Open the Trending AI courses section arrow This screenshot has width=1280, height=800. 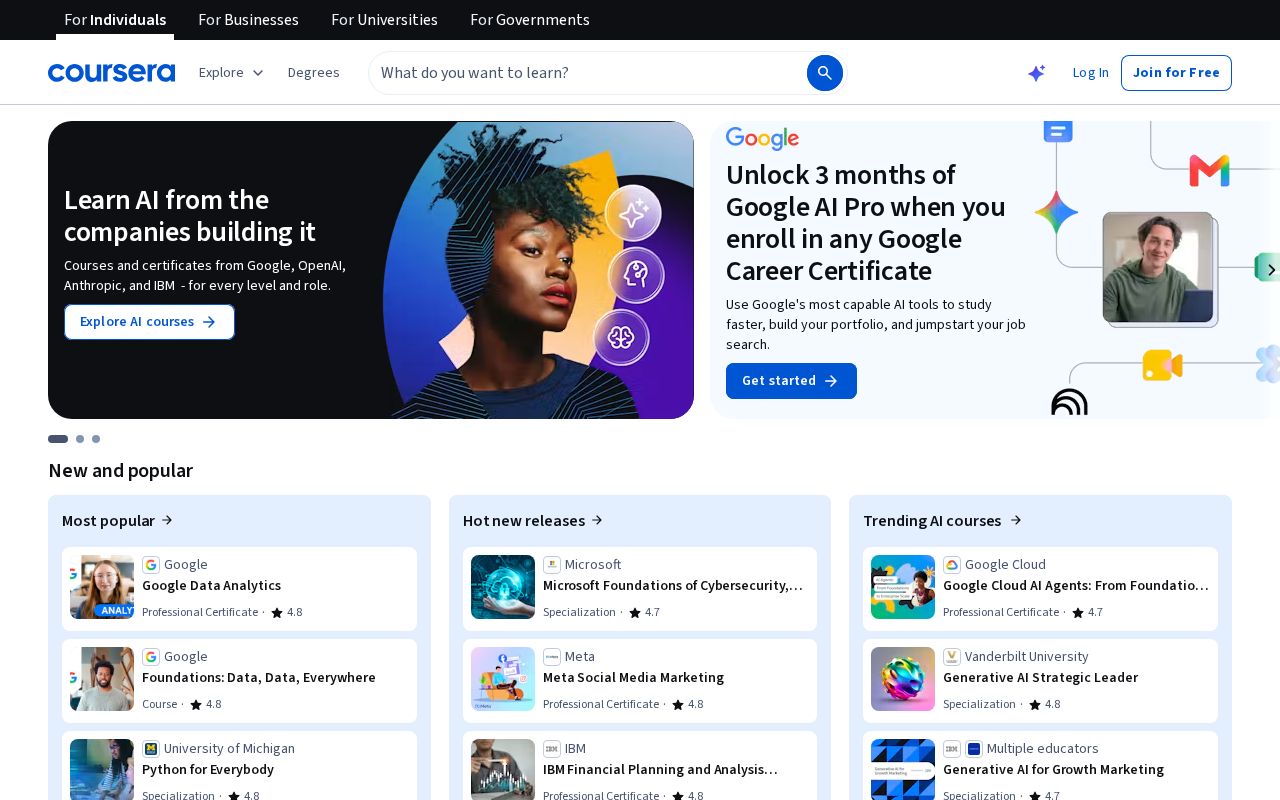tap(942, 520)
